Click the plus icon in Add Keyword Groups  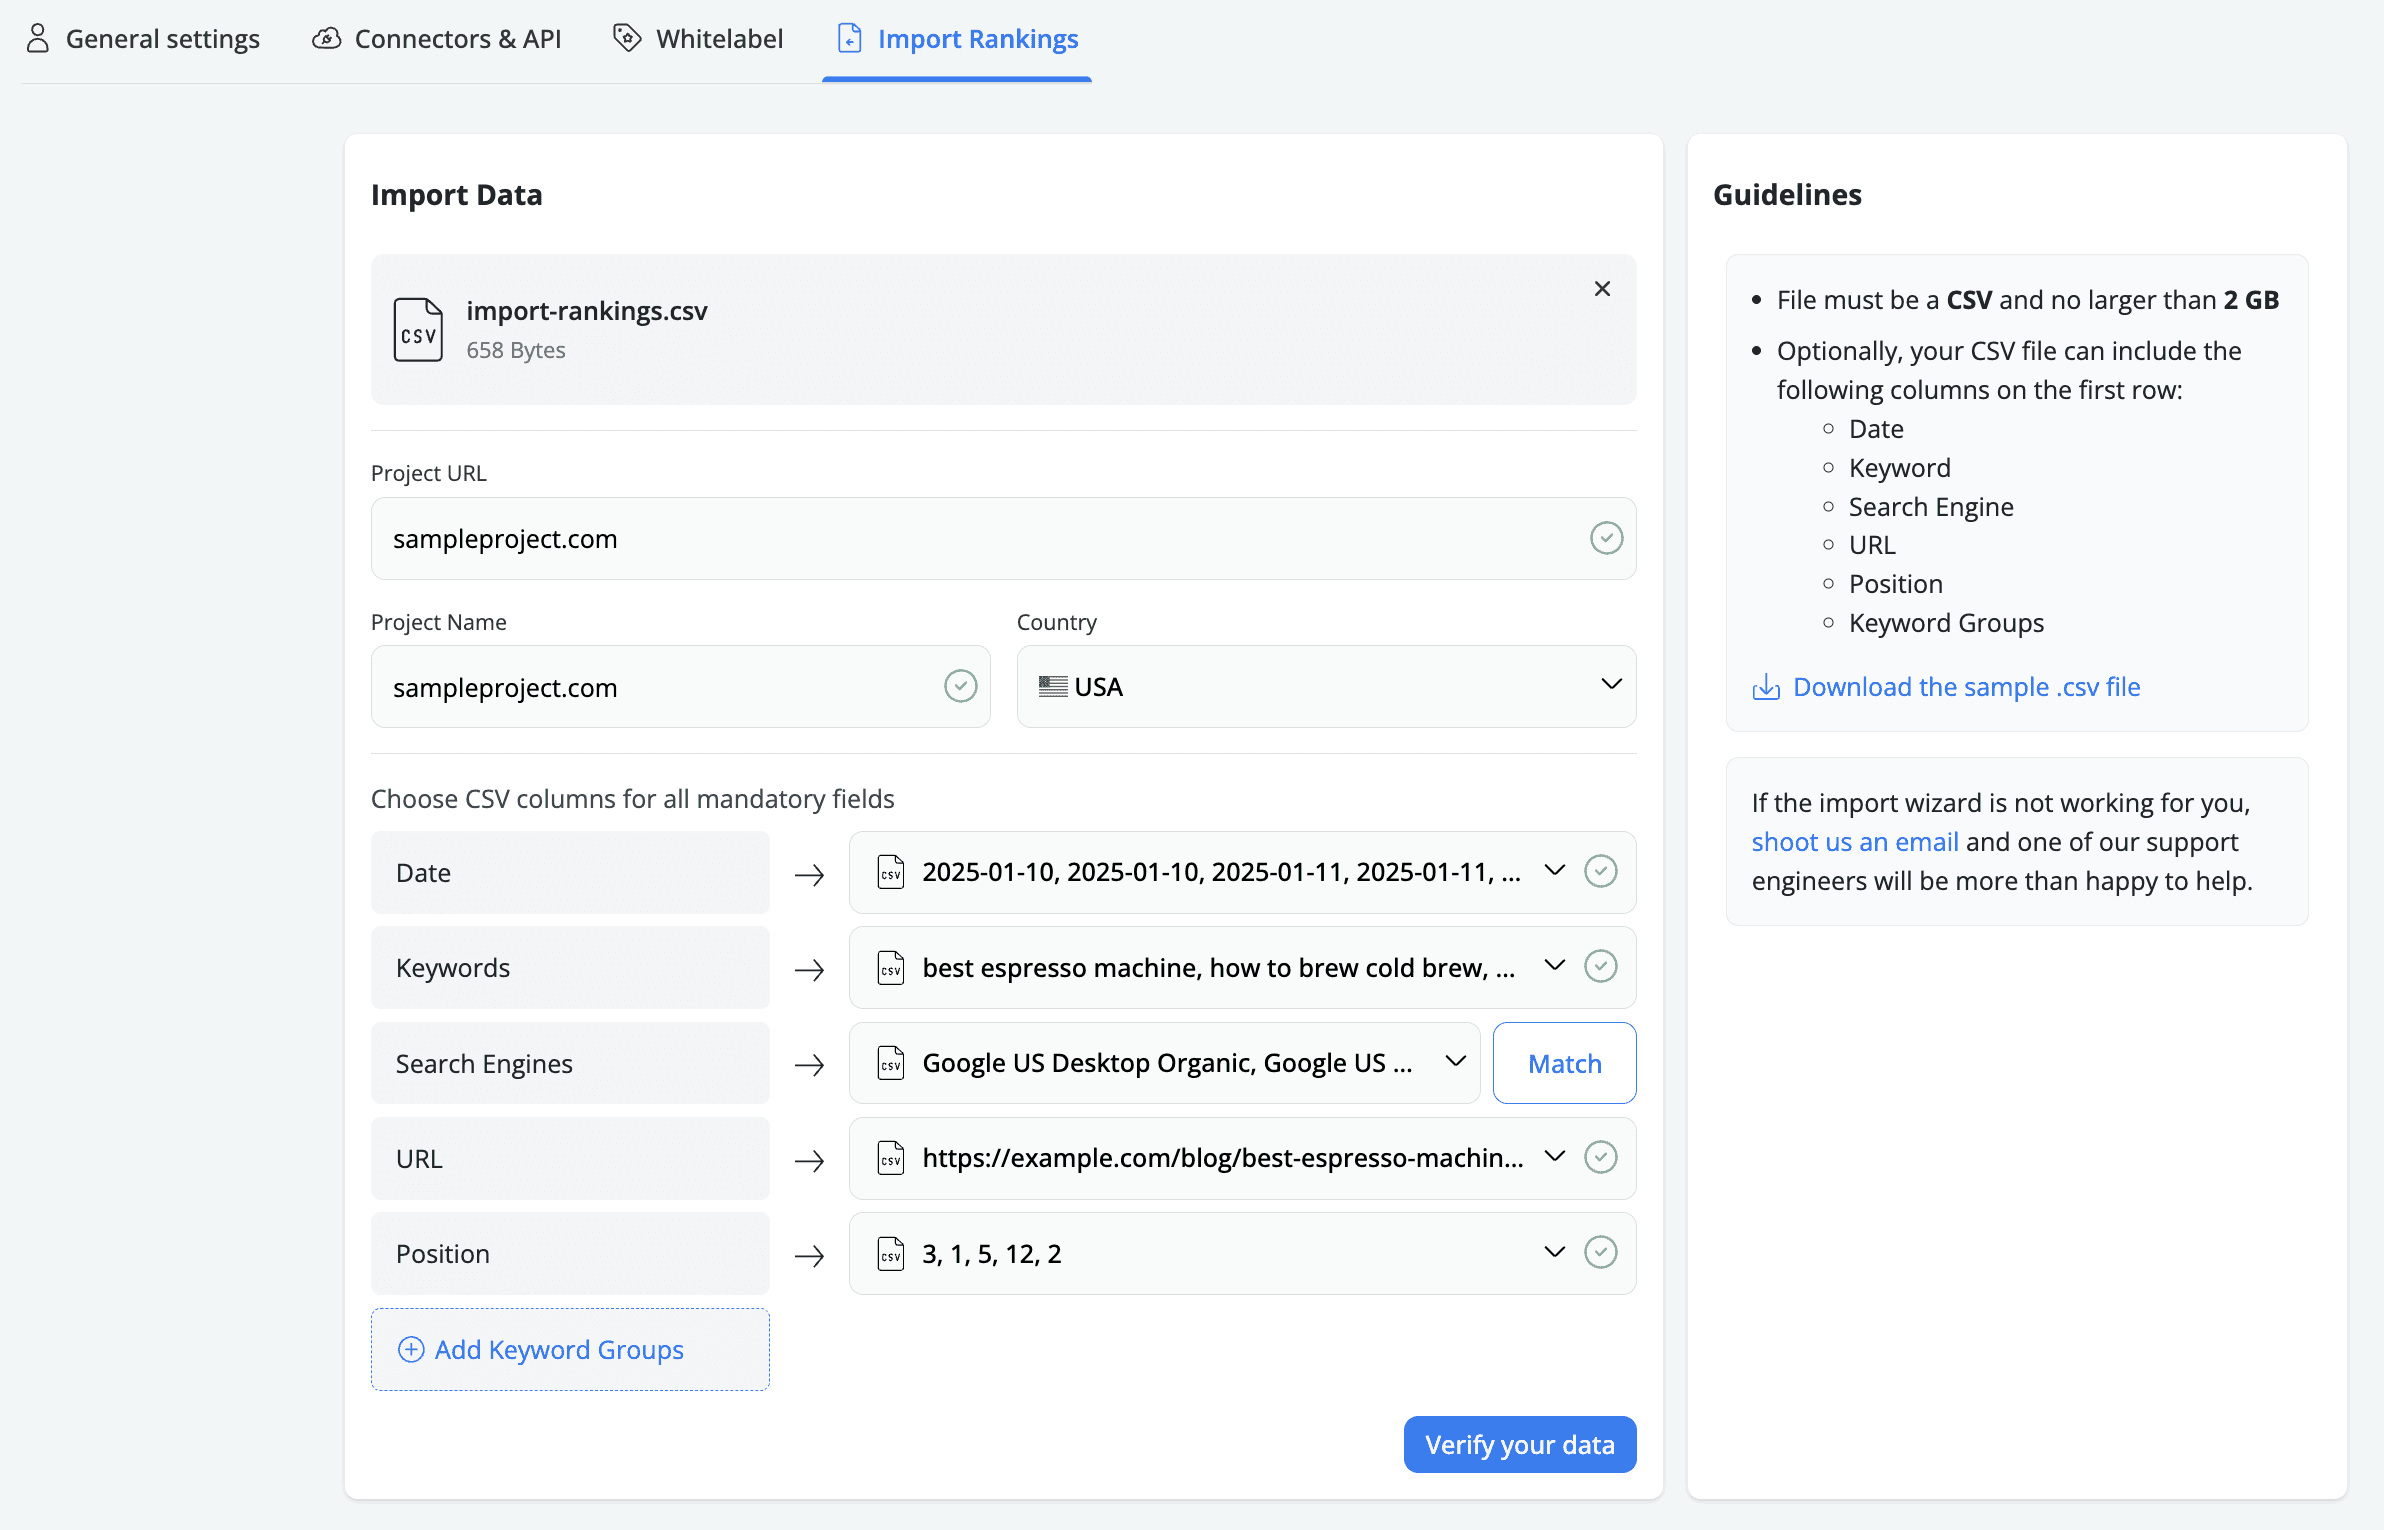coord(410,1349)
